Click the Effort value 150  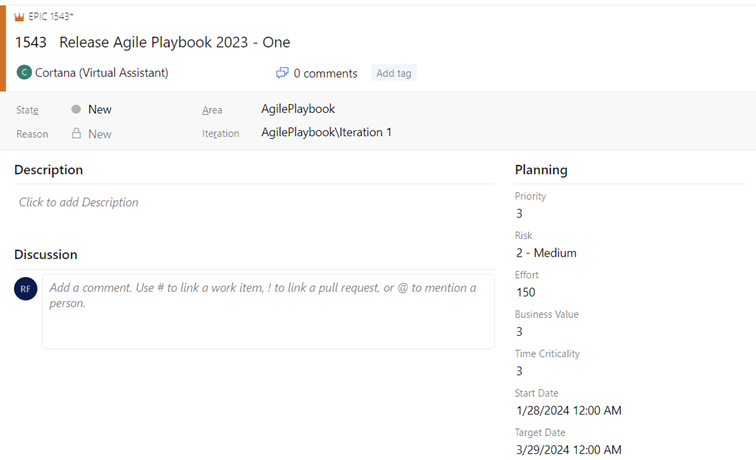(x=526, y=292)
